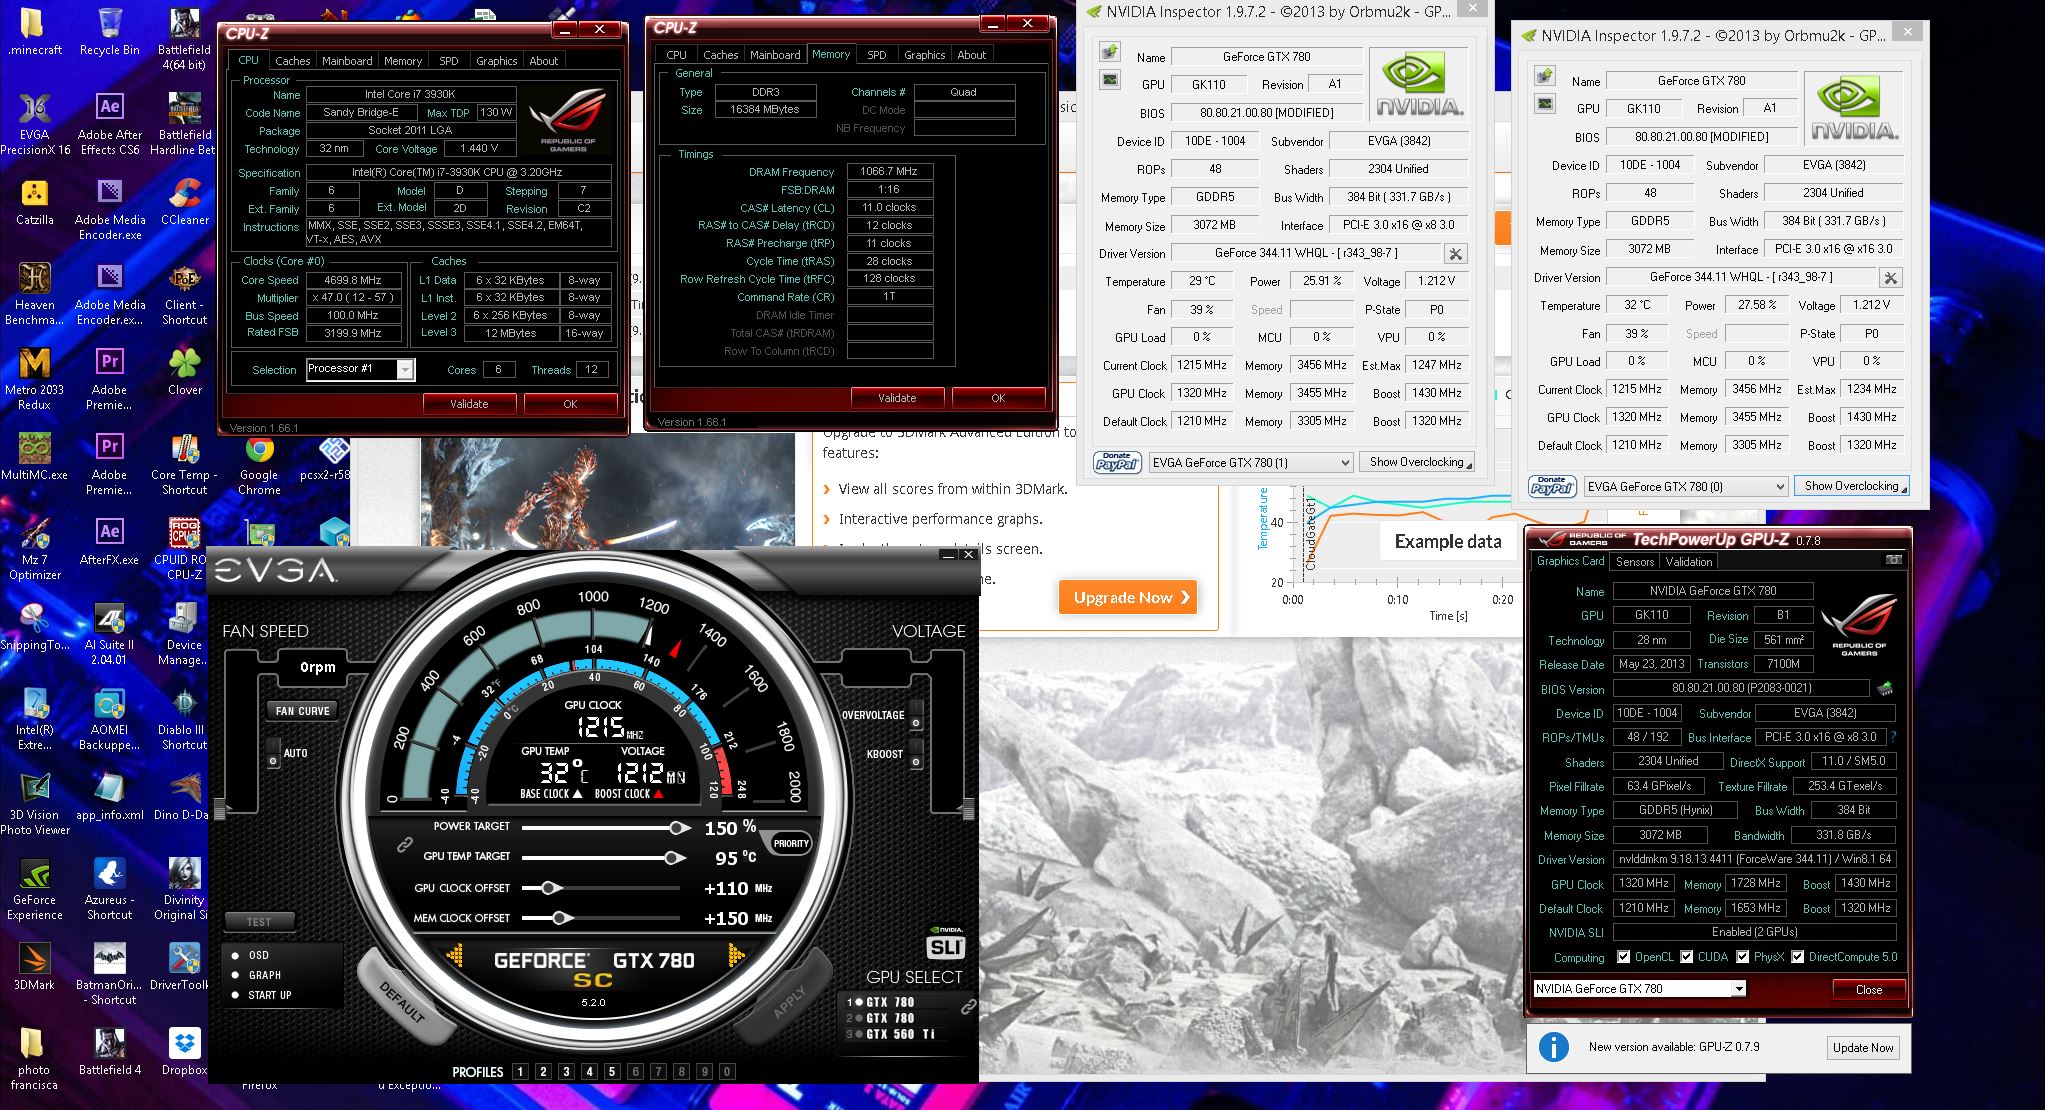Select profile slot 3 in EVGA Precision

tap(566, 1071)
